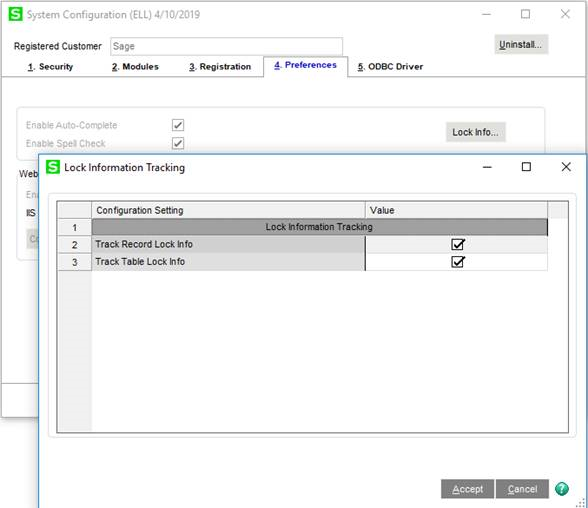Maximize the Lock Information Tracking dialog
The height and width of the screenshot is (508, 588).
526,167
